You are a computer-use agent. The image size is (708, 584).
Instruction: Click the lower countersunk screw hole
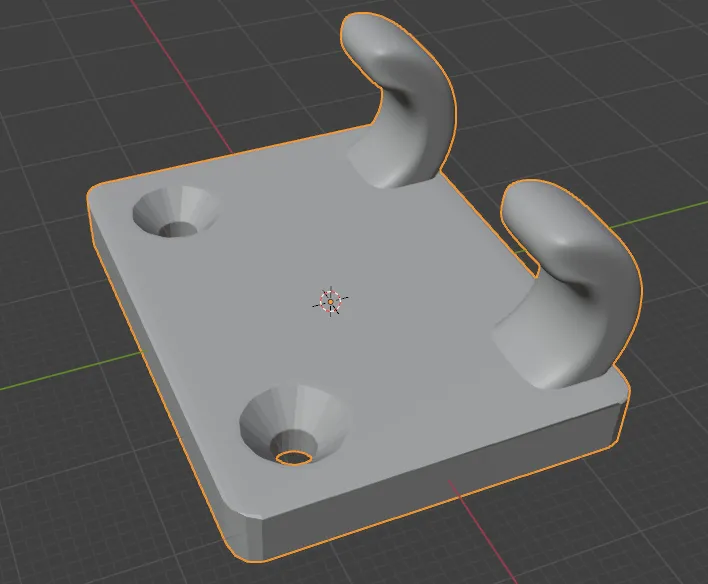(294, 425)
